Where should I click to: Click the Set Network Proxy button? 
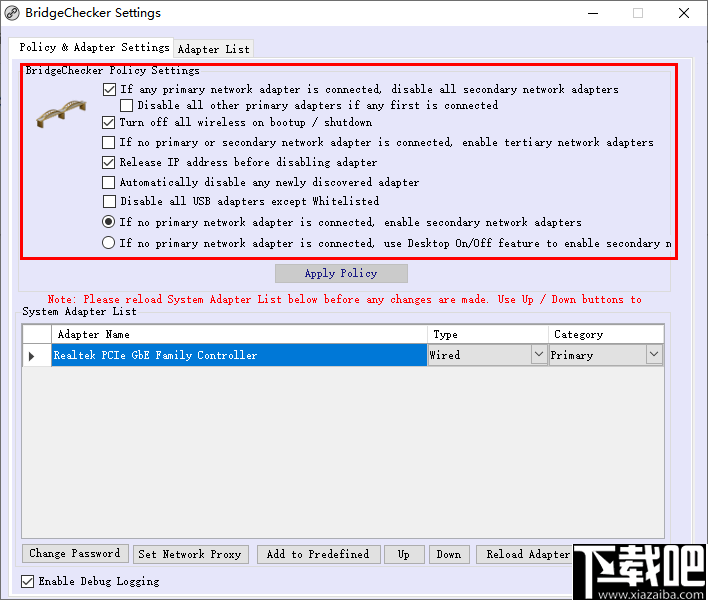pos(191,554)
